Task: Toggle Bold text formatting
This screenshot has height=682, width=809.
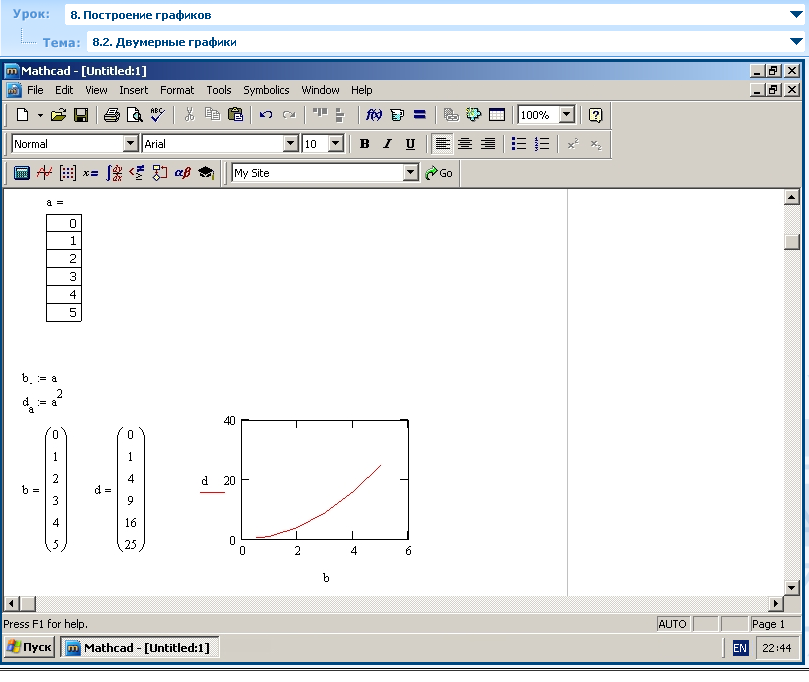Action: coord(364,144)
